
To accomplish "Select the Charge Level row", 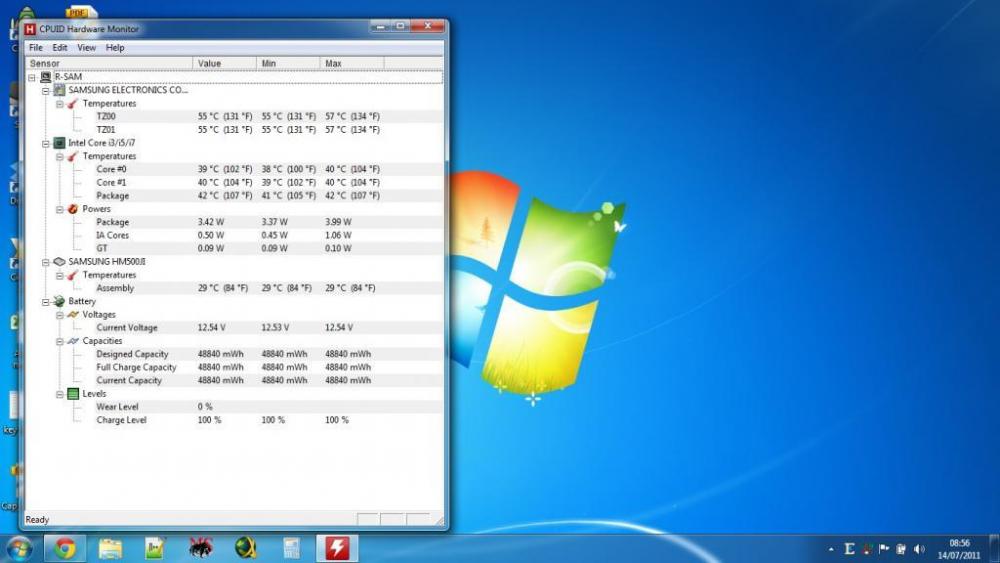I will pyautogui.click(x=121, y=420).
